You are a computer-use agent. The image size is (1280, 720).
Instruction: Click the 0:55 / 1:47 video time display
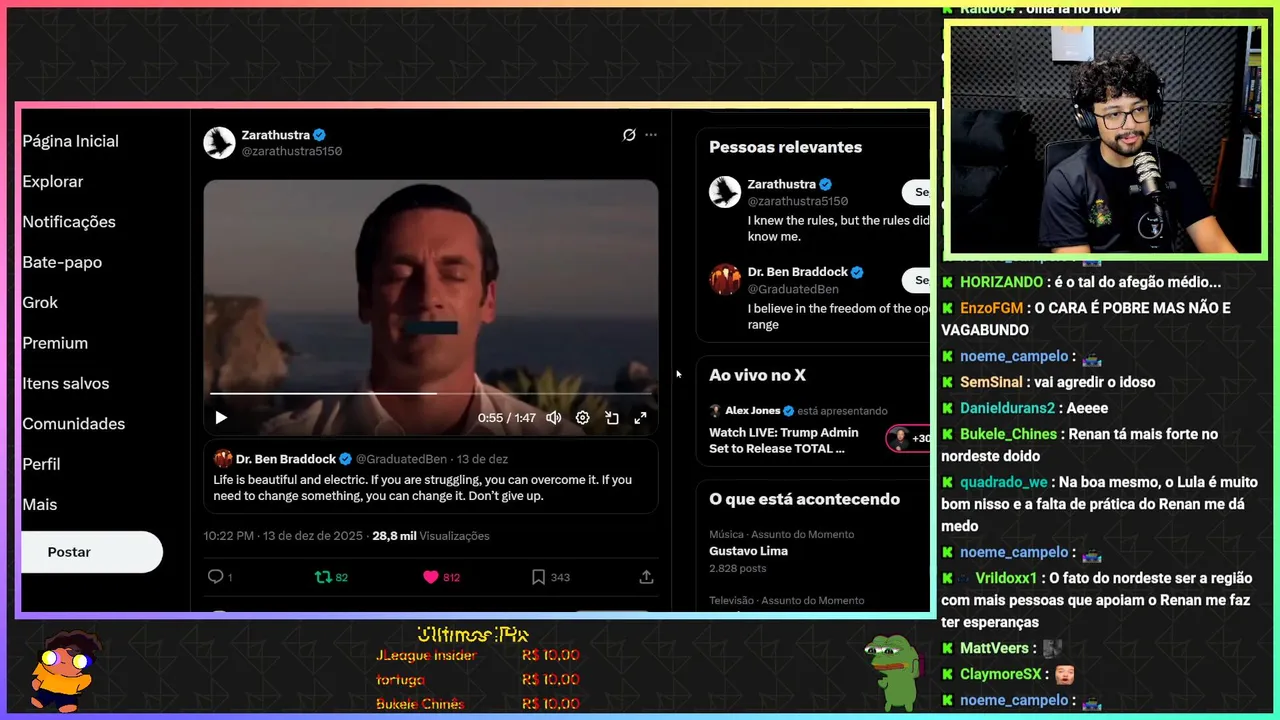507,418
